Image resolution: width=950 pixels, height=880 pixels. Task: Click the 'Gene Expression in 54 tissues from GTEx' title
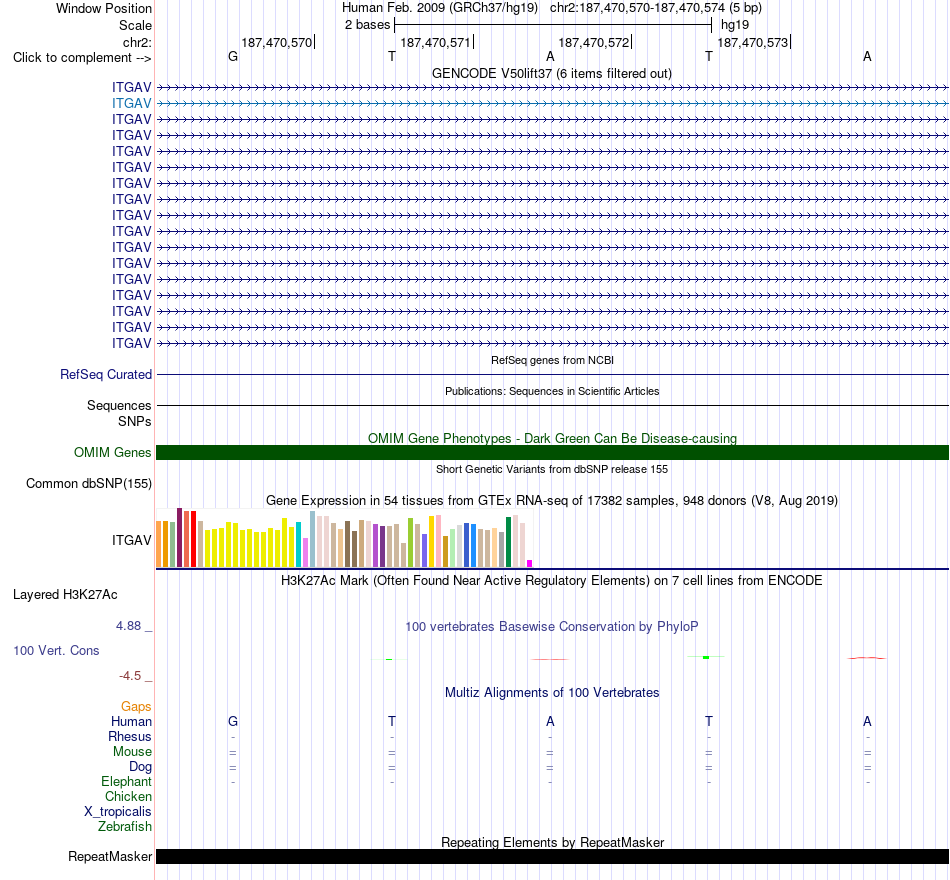pyautogui.click(x=552, y=501)
